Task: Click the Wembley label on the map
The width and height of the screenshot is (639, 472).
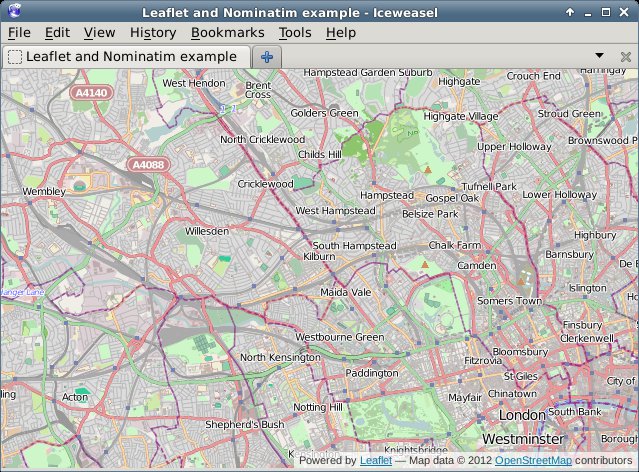Action: [x=43, y=190]
